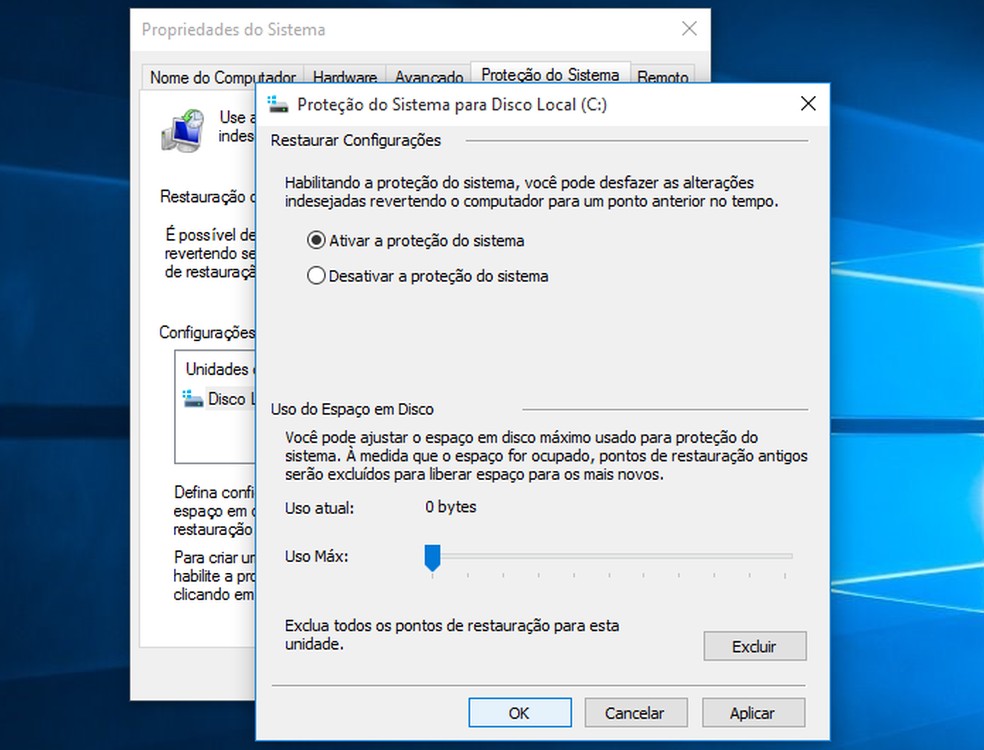Viewport: 984px width, 750px height.
Task: Confirm with the OK button
Action: (x=520, y=712)
